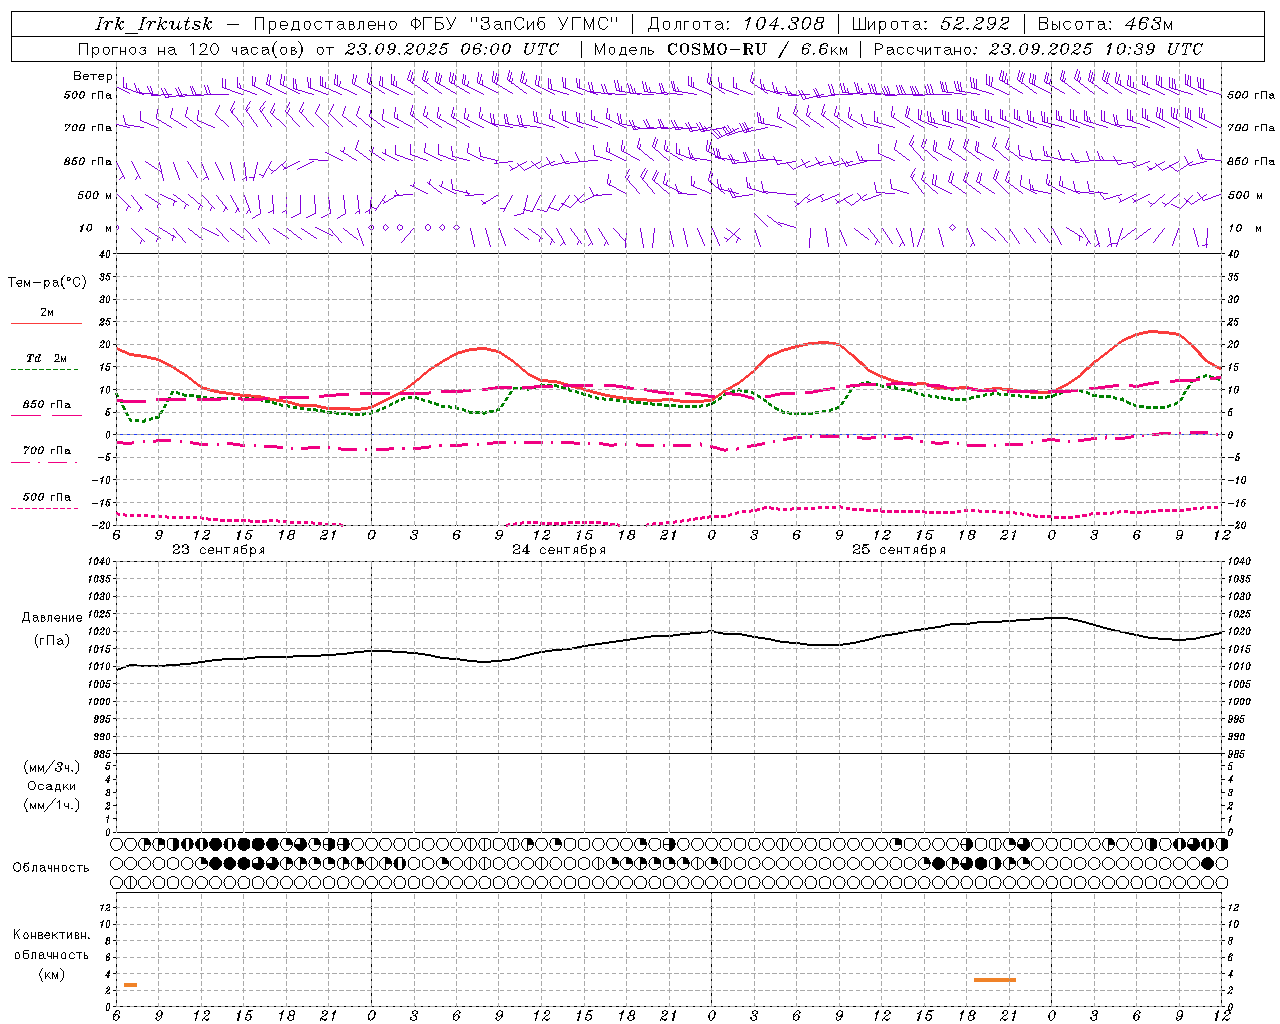This screenshot has height=1024, width=1280.
Task: Click the Осадки panel label
Action: click(x=52, y=786)
